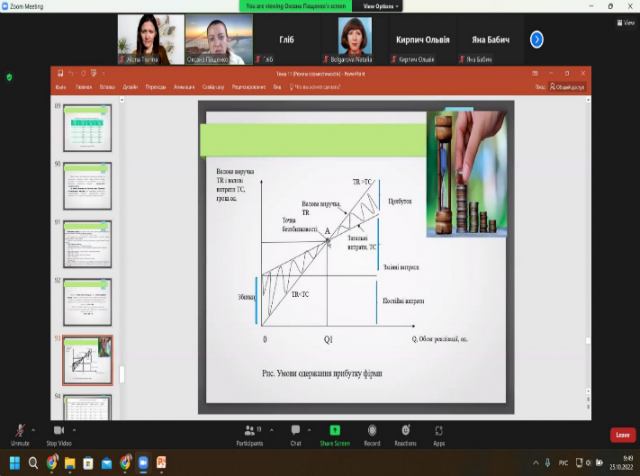Switch to the Вставка ribbon tab
Screen dimensions: 640x476
click(x=107, y=87)
